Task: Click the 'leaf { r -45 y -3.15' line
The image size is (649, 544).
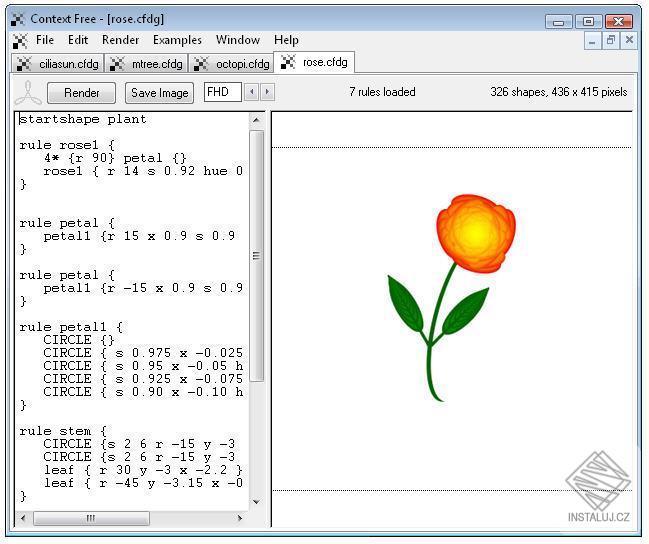Action: coord(143,483)
